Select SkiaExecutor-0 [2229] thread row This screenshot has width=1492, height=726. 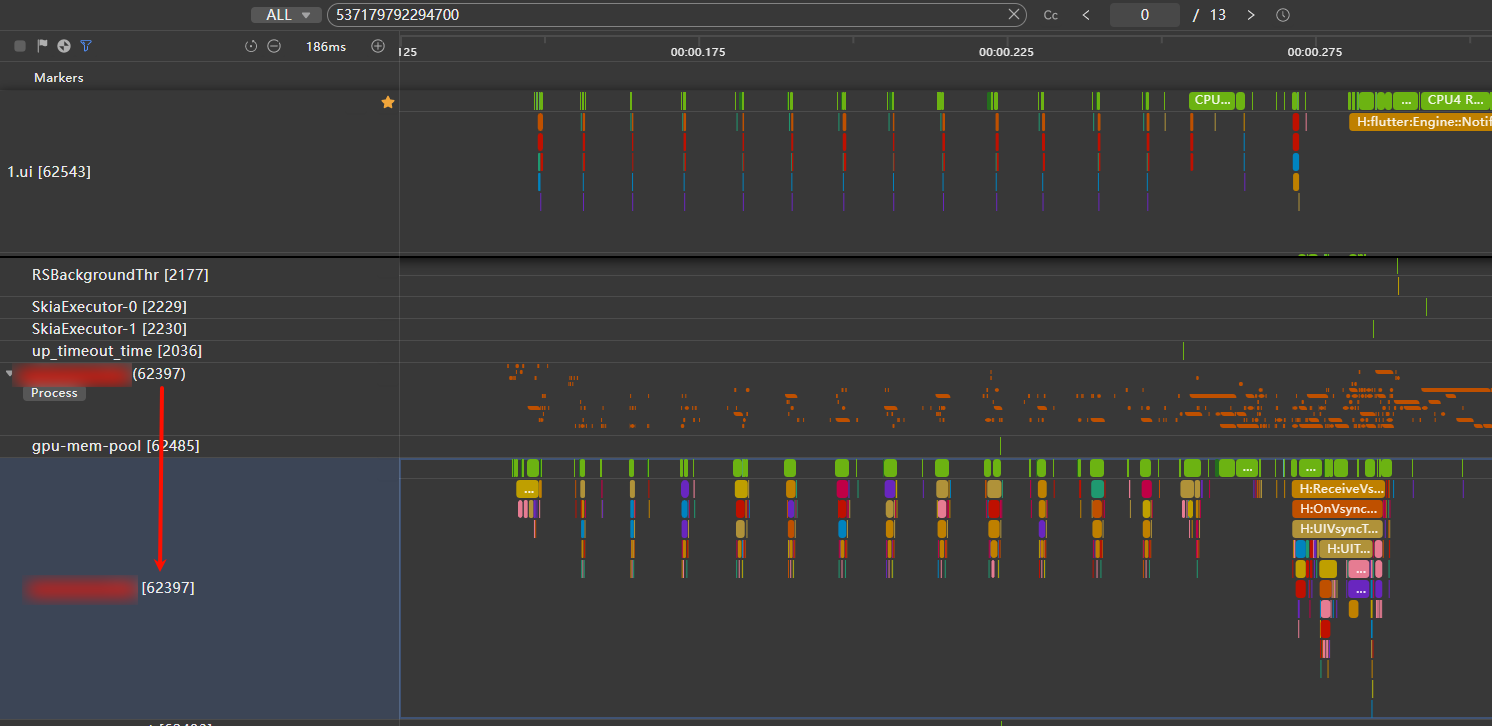click(x=200, y=307)
